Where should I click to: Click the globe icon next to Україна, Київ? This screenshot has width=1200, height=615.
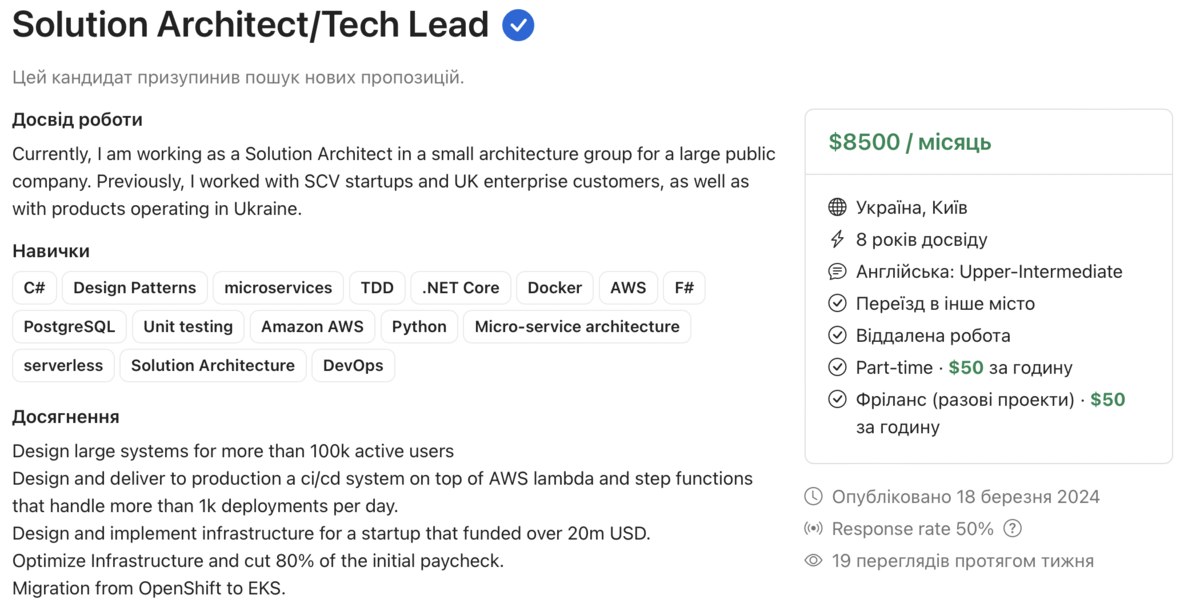click(x=838, y=208)
